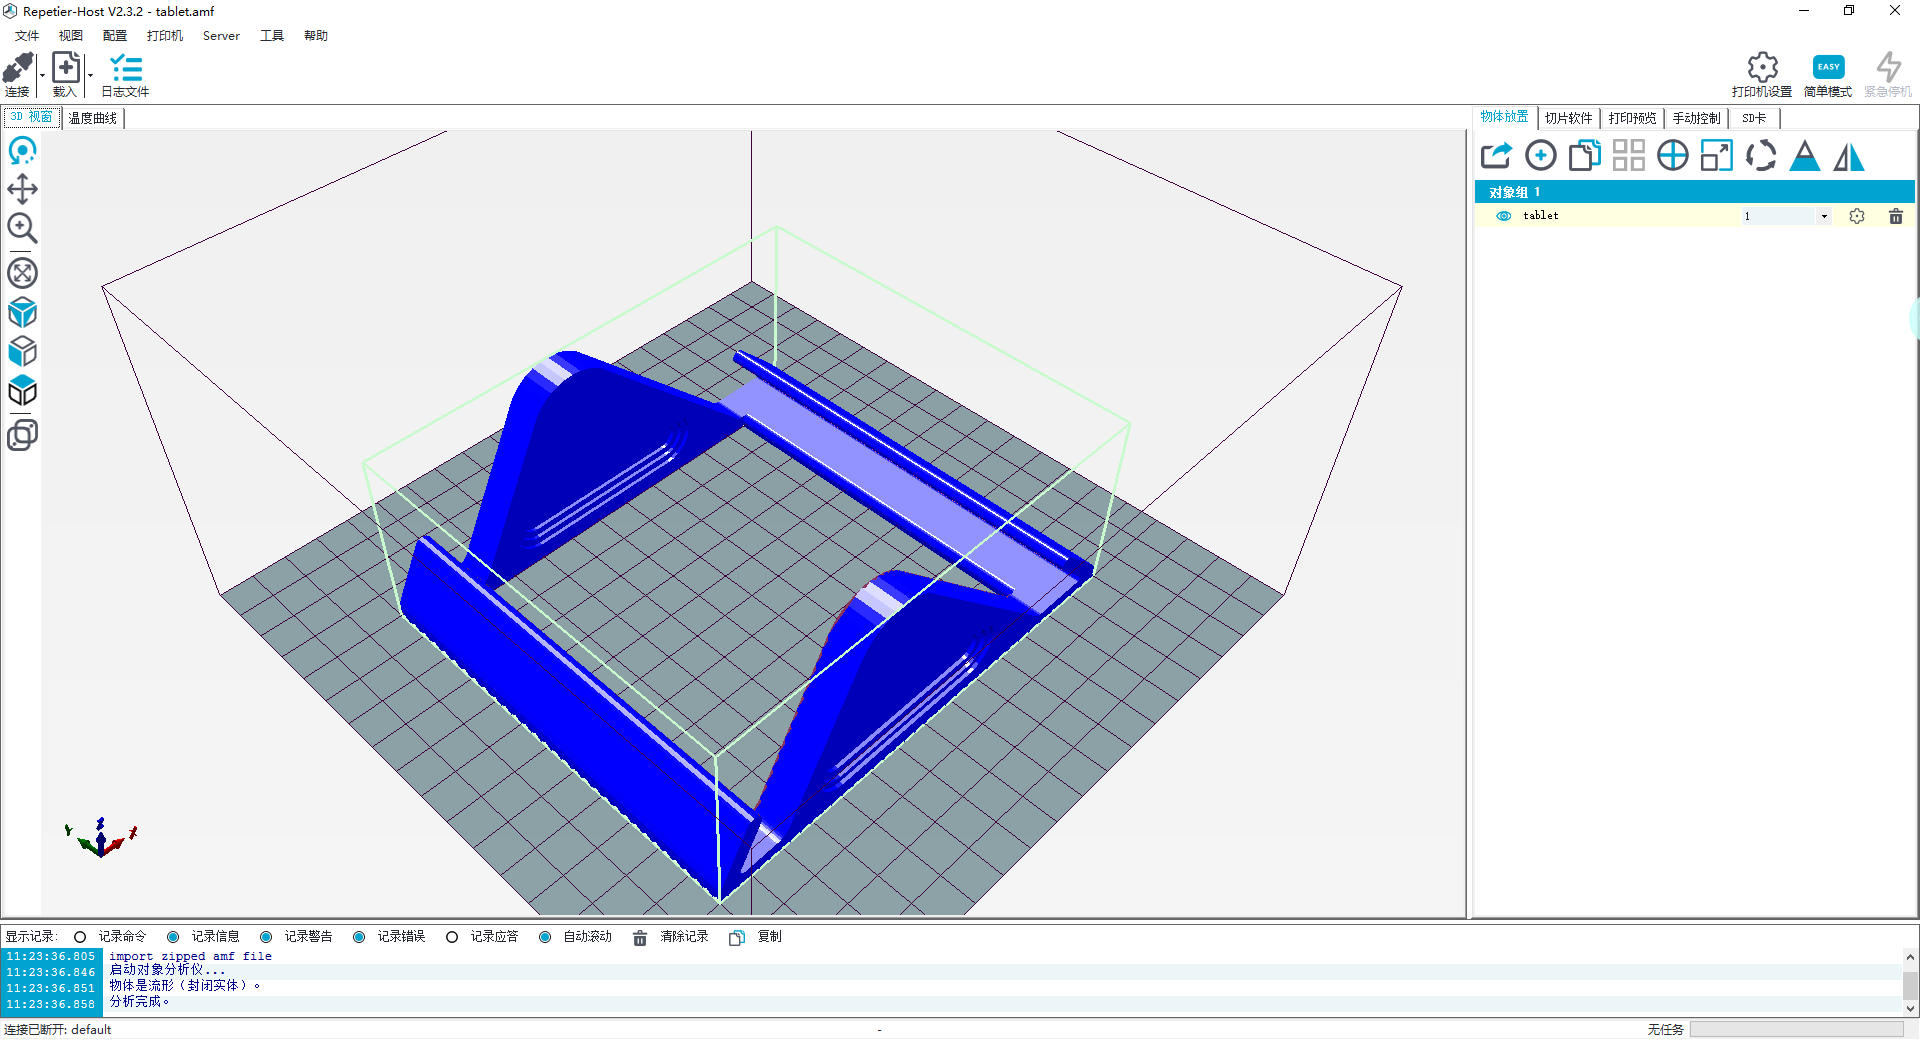Image resolution: width=1920 pixels, height=1040 pixels.
Task: Select the tablet object row name
Action: [1540, 216]
